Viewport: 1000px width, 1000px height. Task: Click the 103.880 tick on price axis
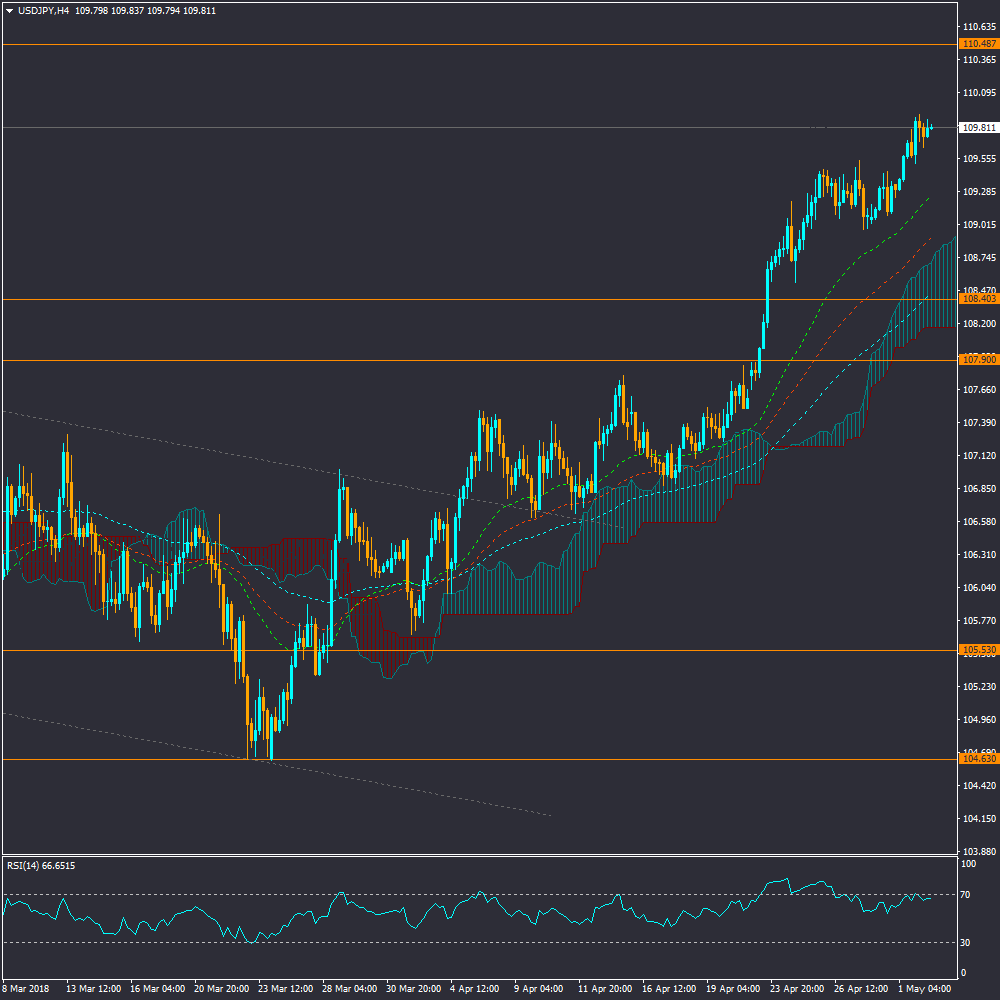tap(977, 850)
